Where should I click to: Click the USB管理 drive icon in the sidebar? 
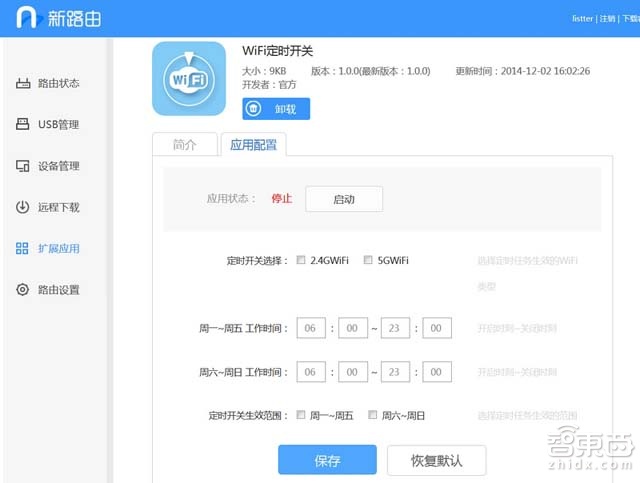[x=22, y=124]
